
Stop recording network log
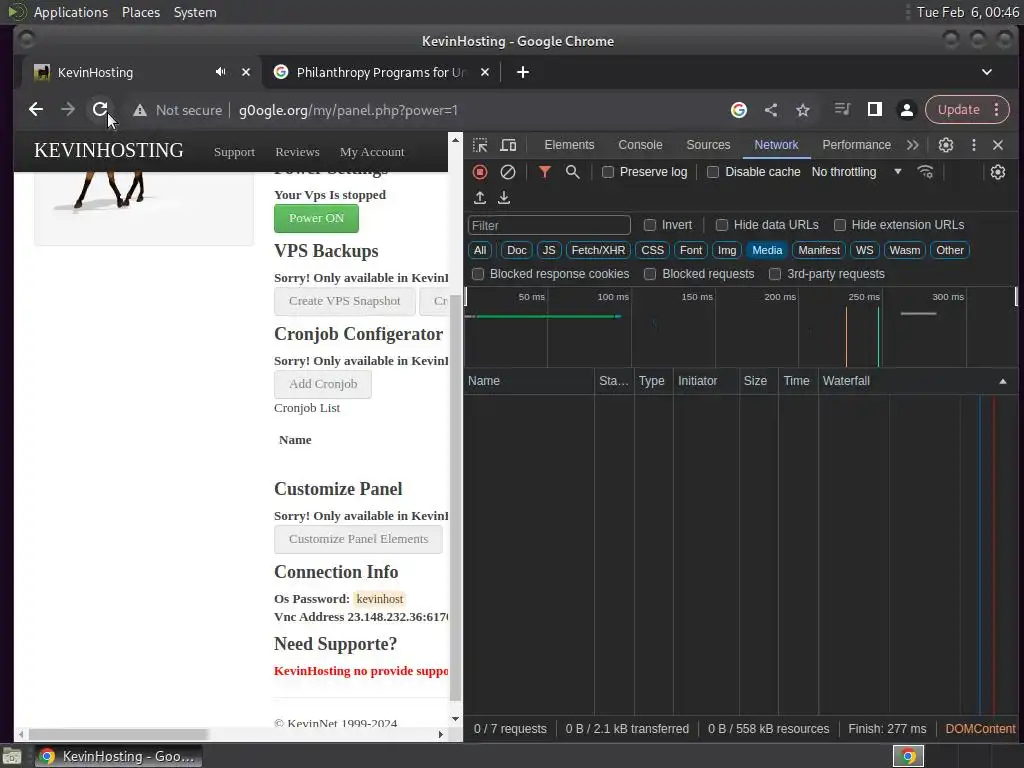[x=480, y=172]
